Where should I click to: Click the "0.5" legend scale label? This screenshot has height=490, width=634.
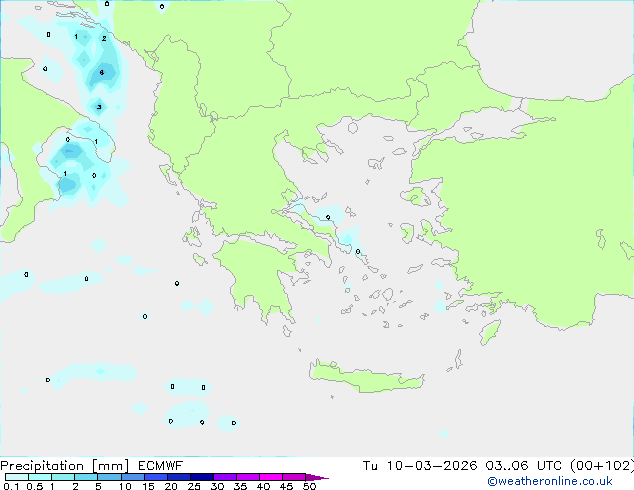35,486
